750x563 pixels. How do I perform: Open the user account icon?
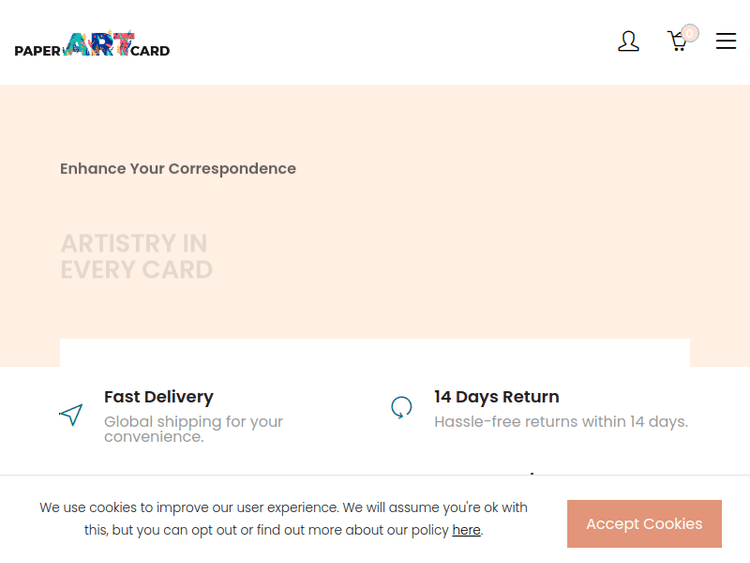click(628, 42)
